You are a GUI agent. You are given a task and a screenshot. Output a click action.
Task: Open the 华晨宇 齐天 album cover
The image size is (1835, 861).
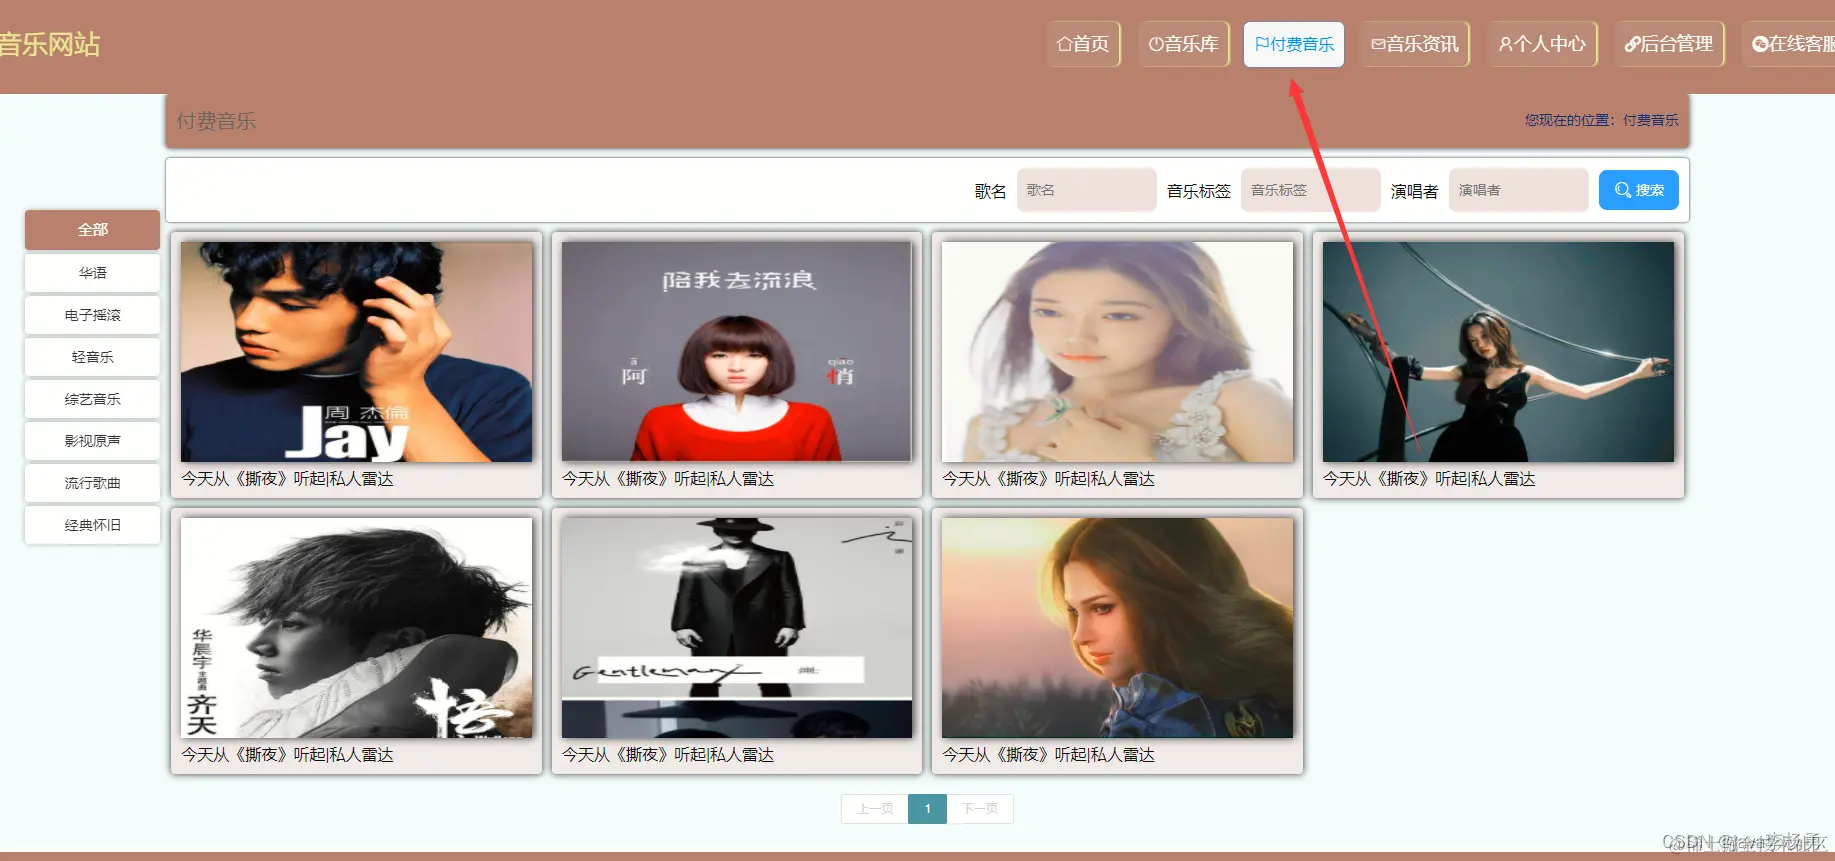[356, 628]
